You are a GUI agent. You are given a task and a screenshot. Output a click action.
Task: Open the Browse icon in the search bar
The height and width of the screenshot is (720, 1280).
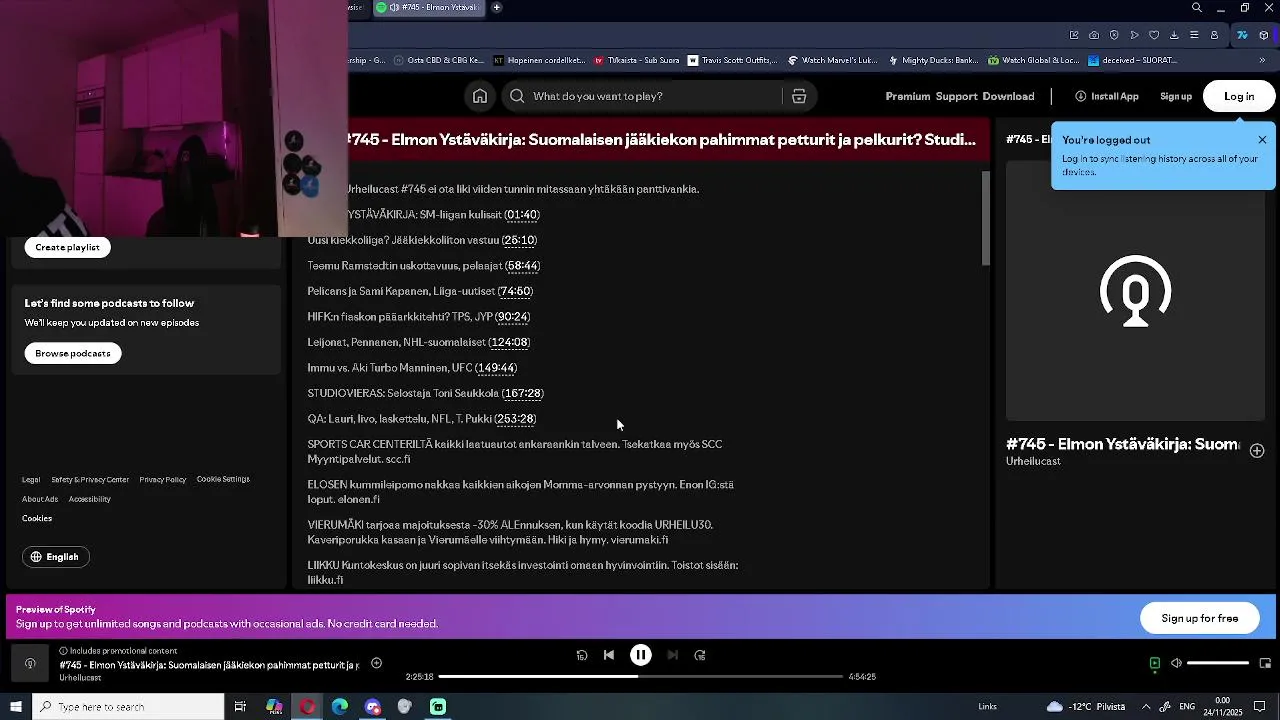(x=799, y=96)
